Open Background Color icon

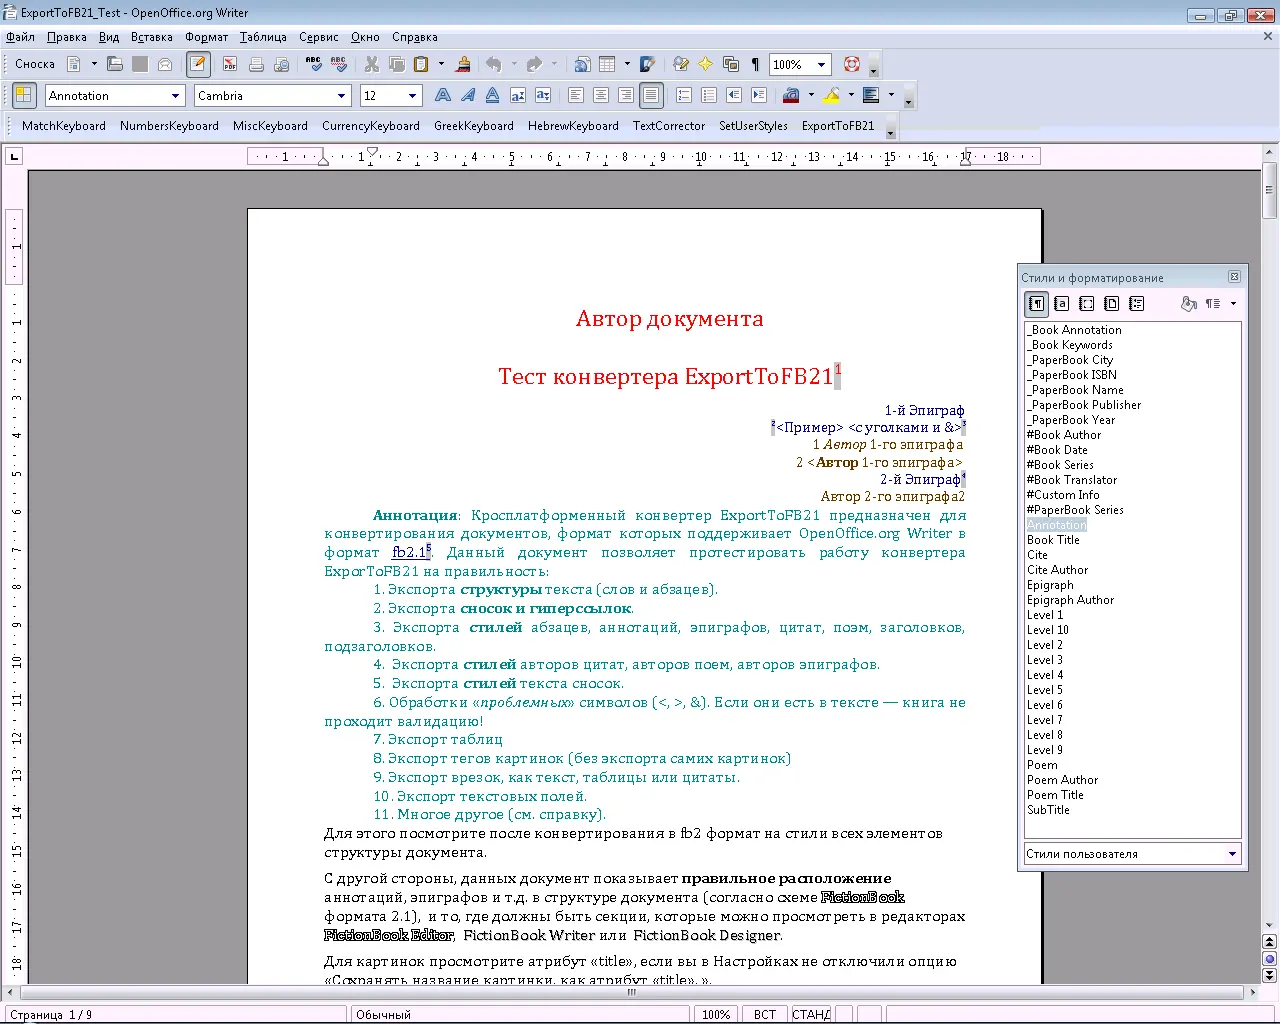point(872,96)
